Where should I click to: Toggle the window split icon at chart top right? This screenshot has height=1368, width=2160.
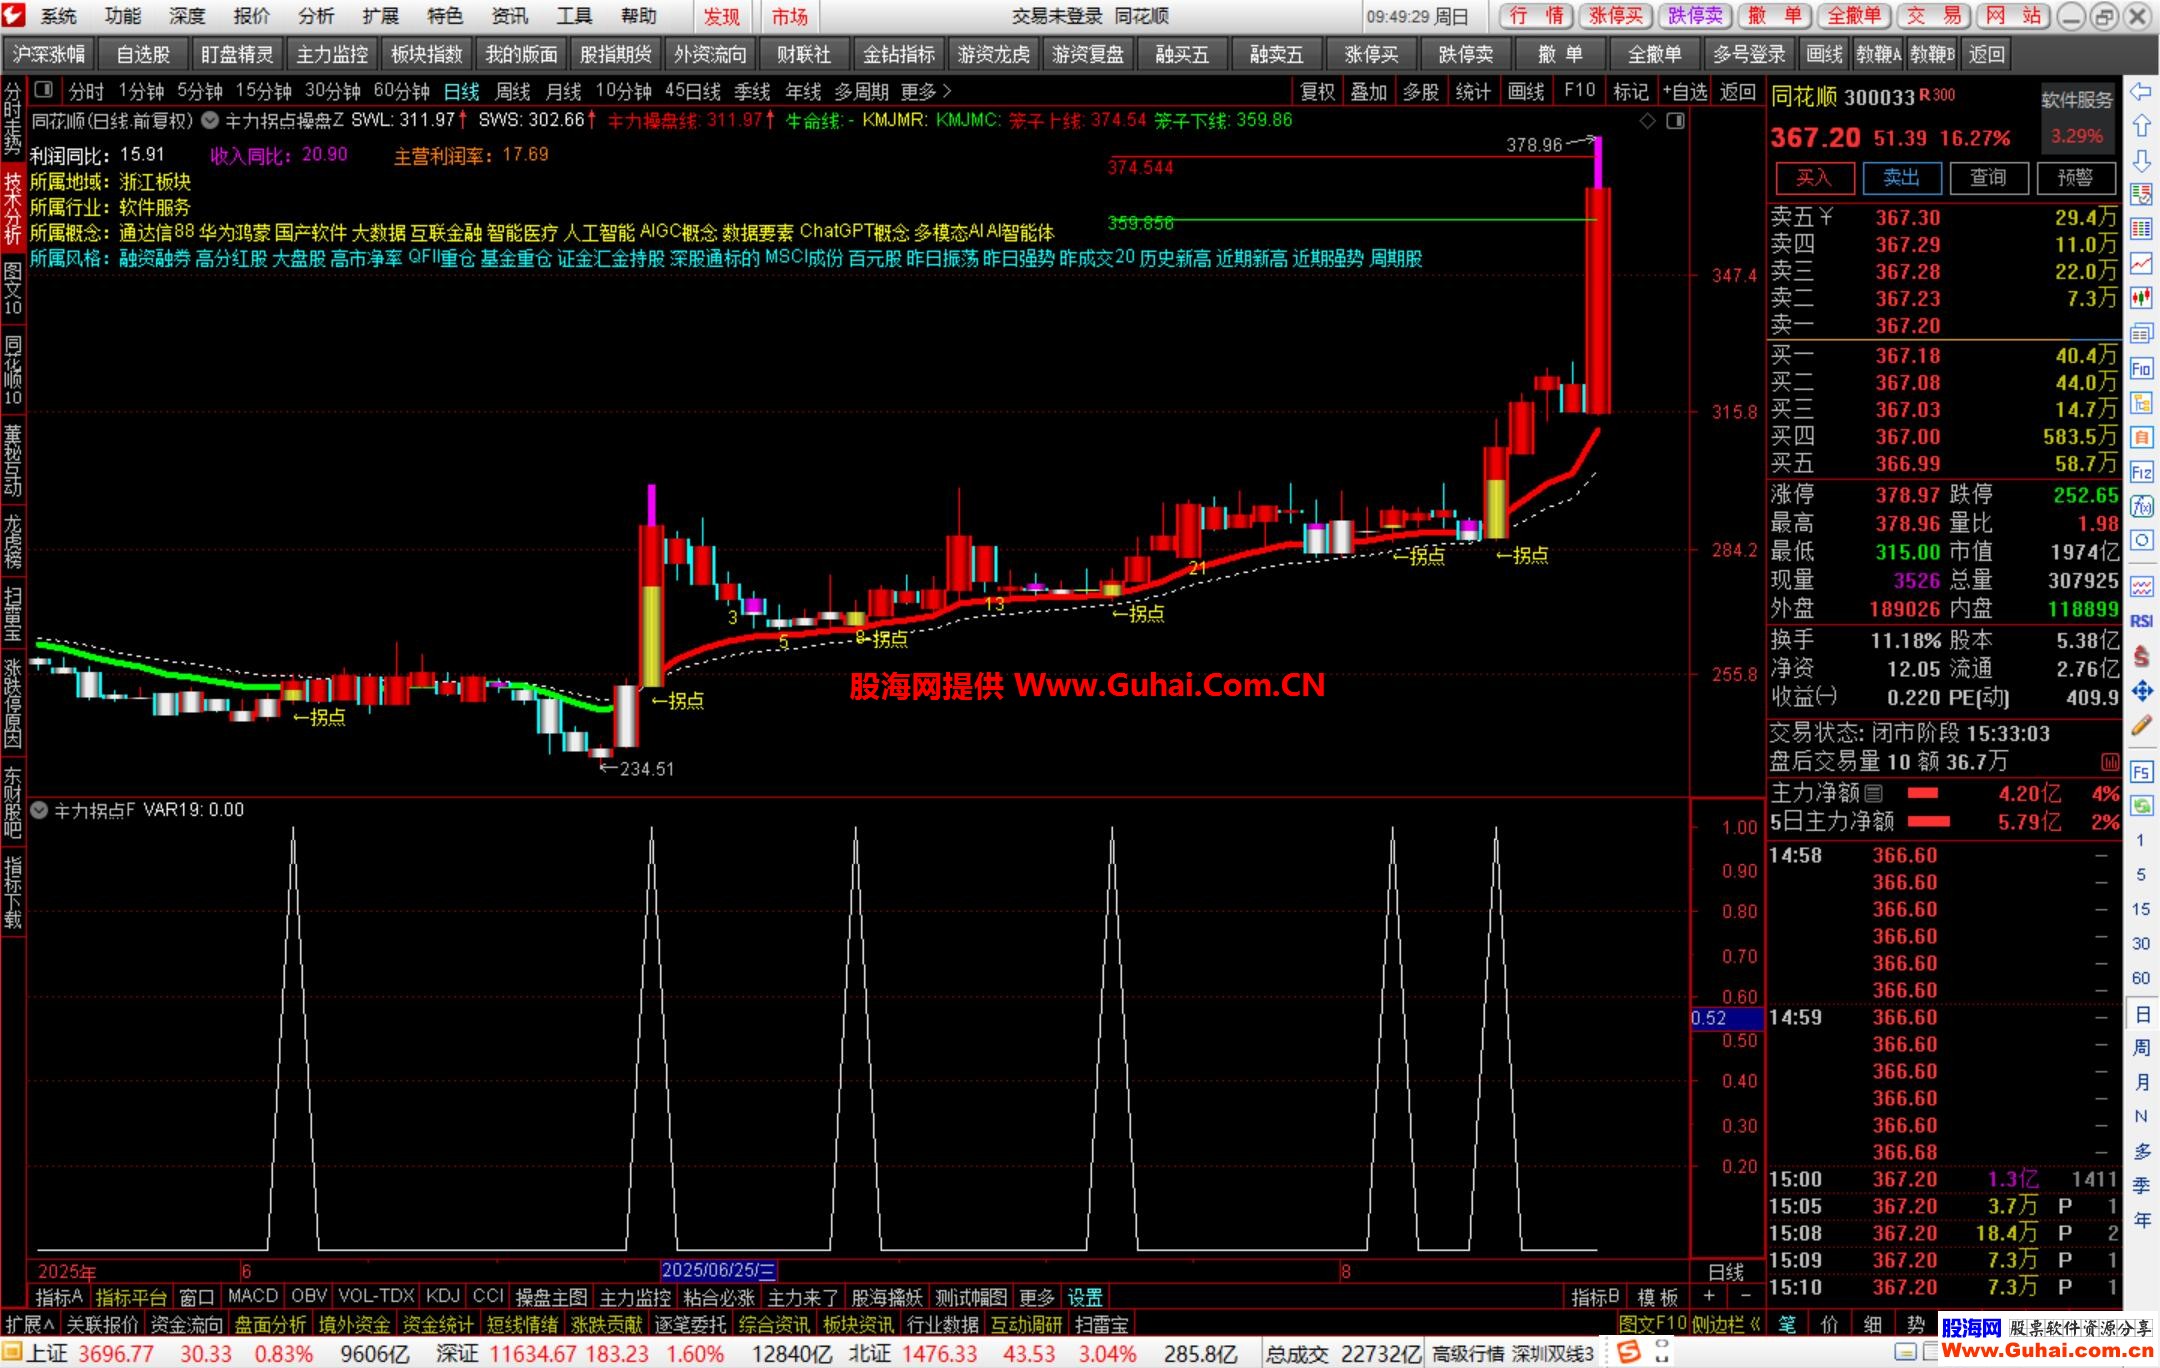coord(1676,121)
